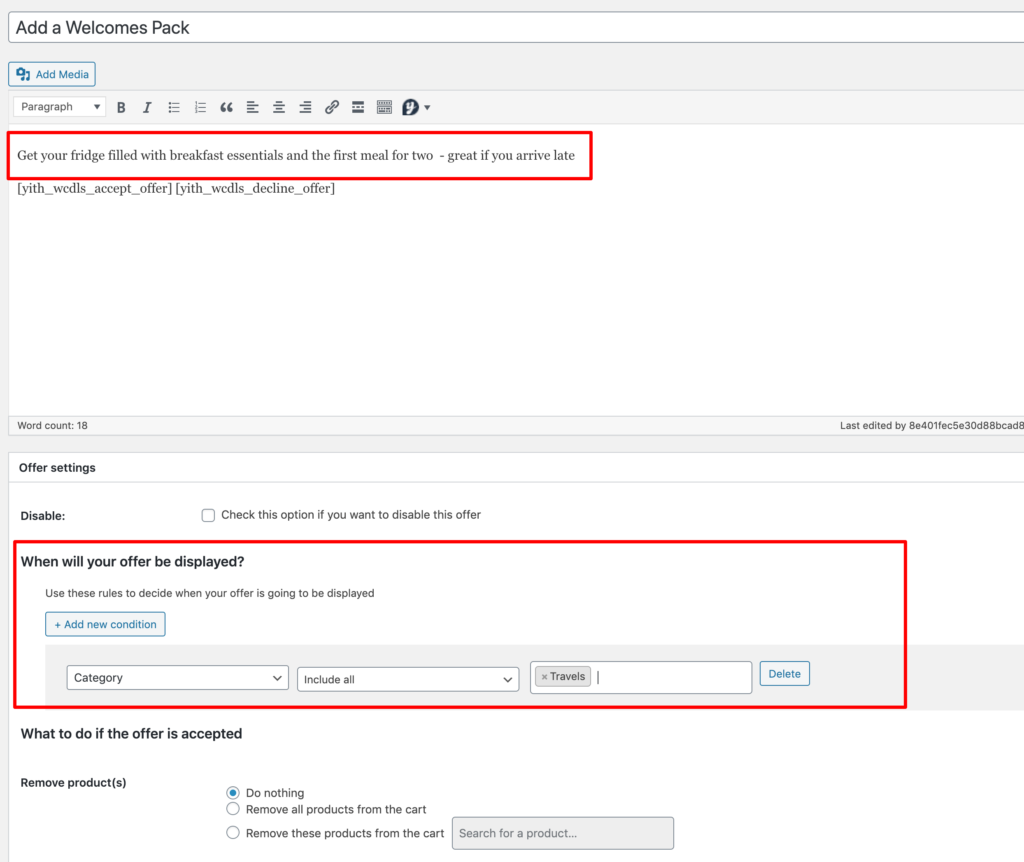Click the yith_wcdls_accept_offer shortcode text
The width and height of the screenshot is (1024, 862).
pos(95,189)
